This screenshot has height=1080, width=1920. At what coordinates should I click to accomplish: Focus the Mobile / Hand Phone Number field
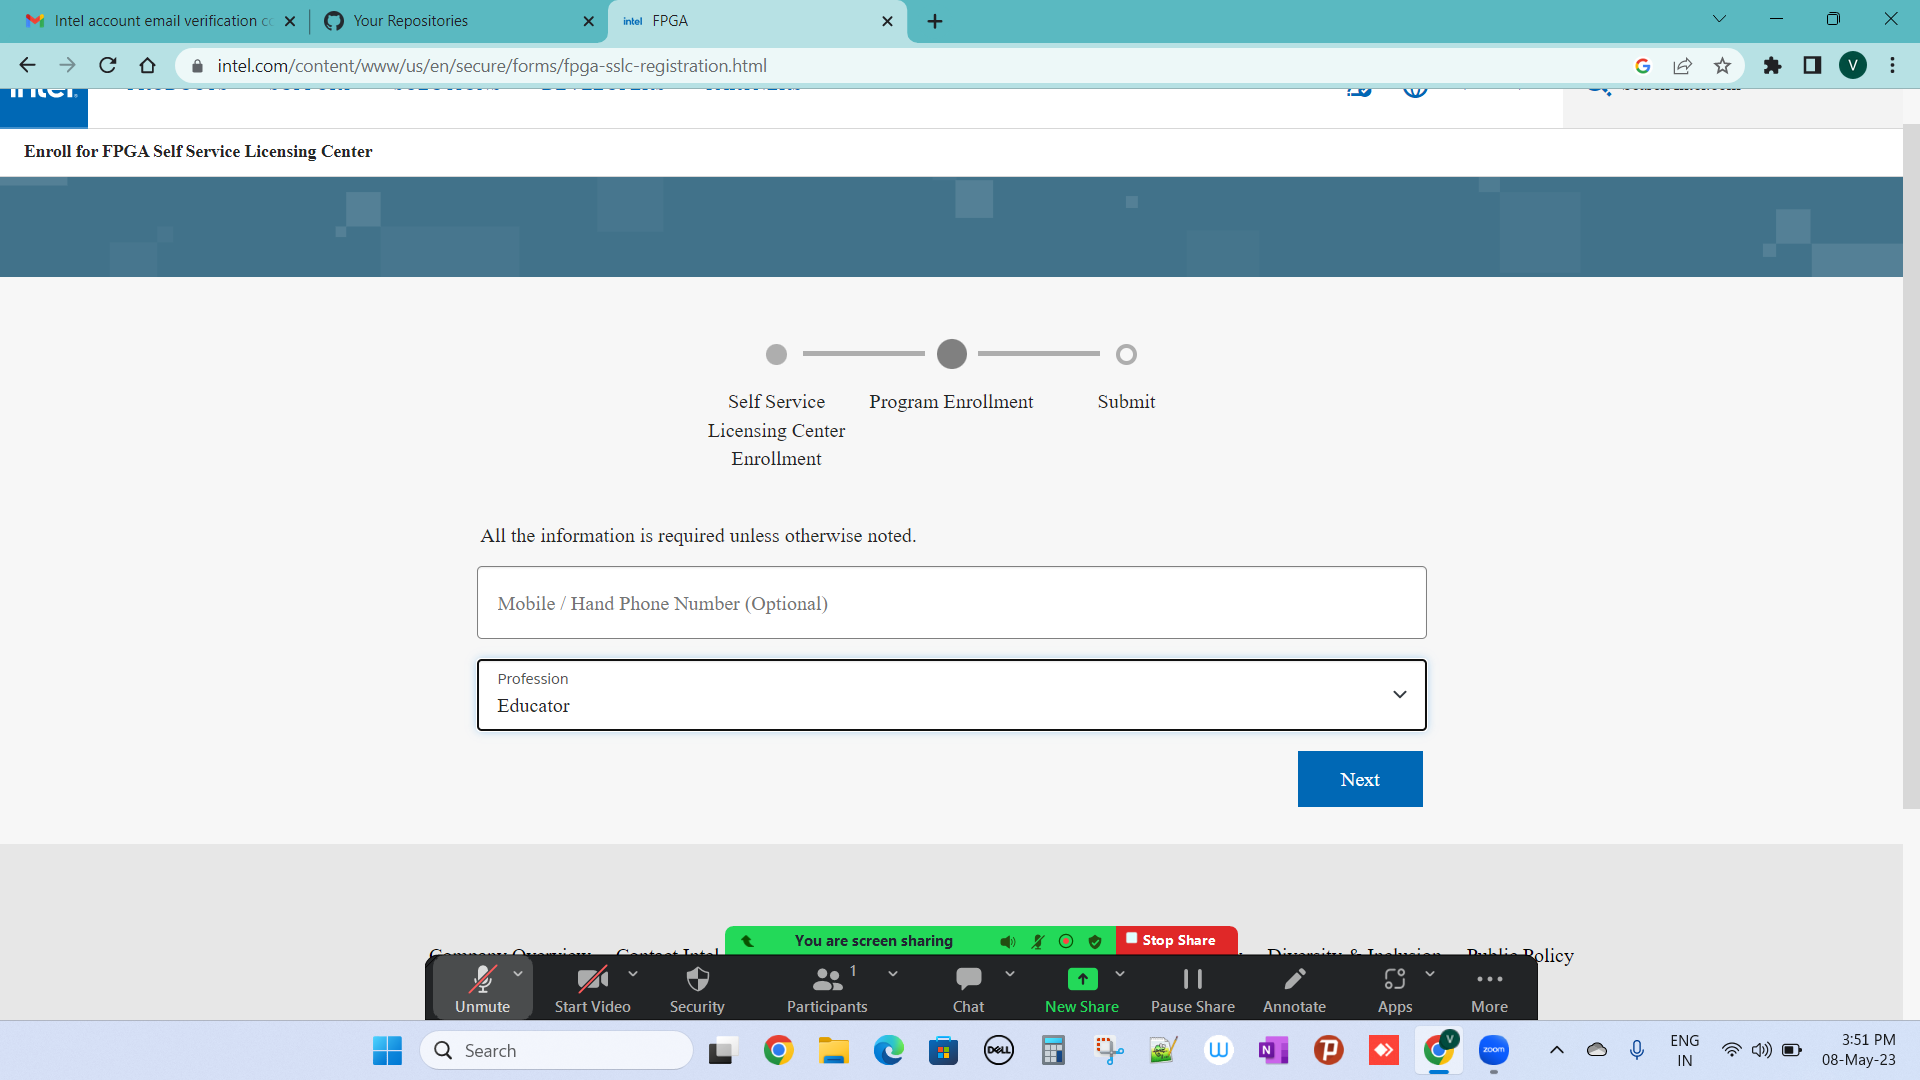pos(951,603)
